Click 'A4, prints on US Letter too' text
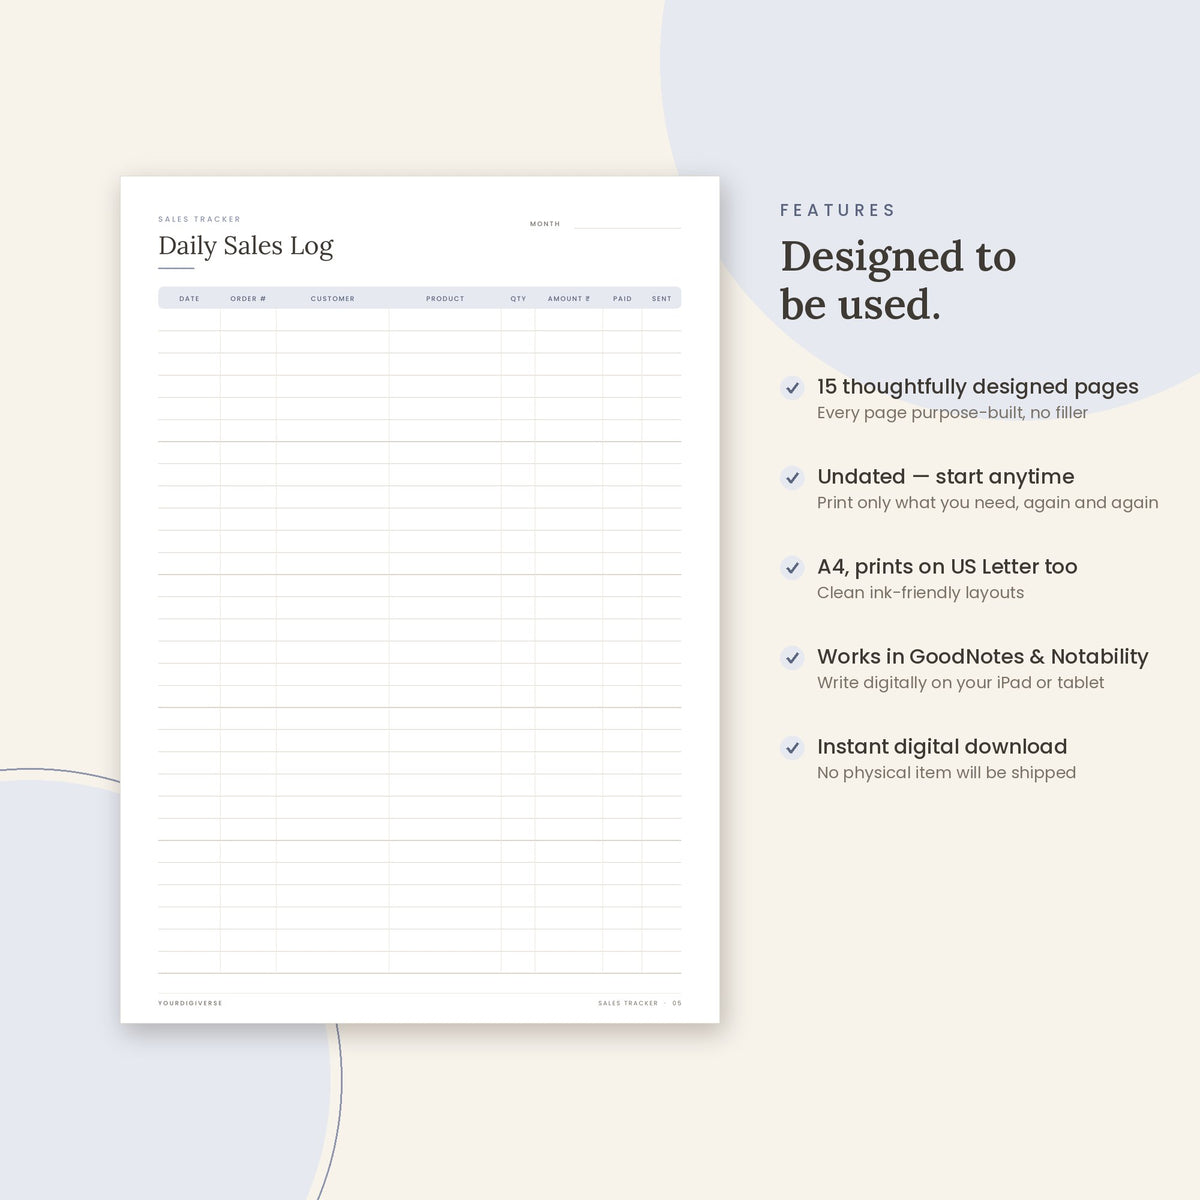Viewport: 1200px width, 1200px height. 947,567
